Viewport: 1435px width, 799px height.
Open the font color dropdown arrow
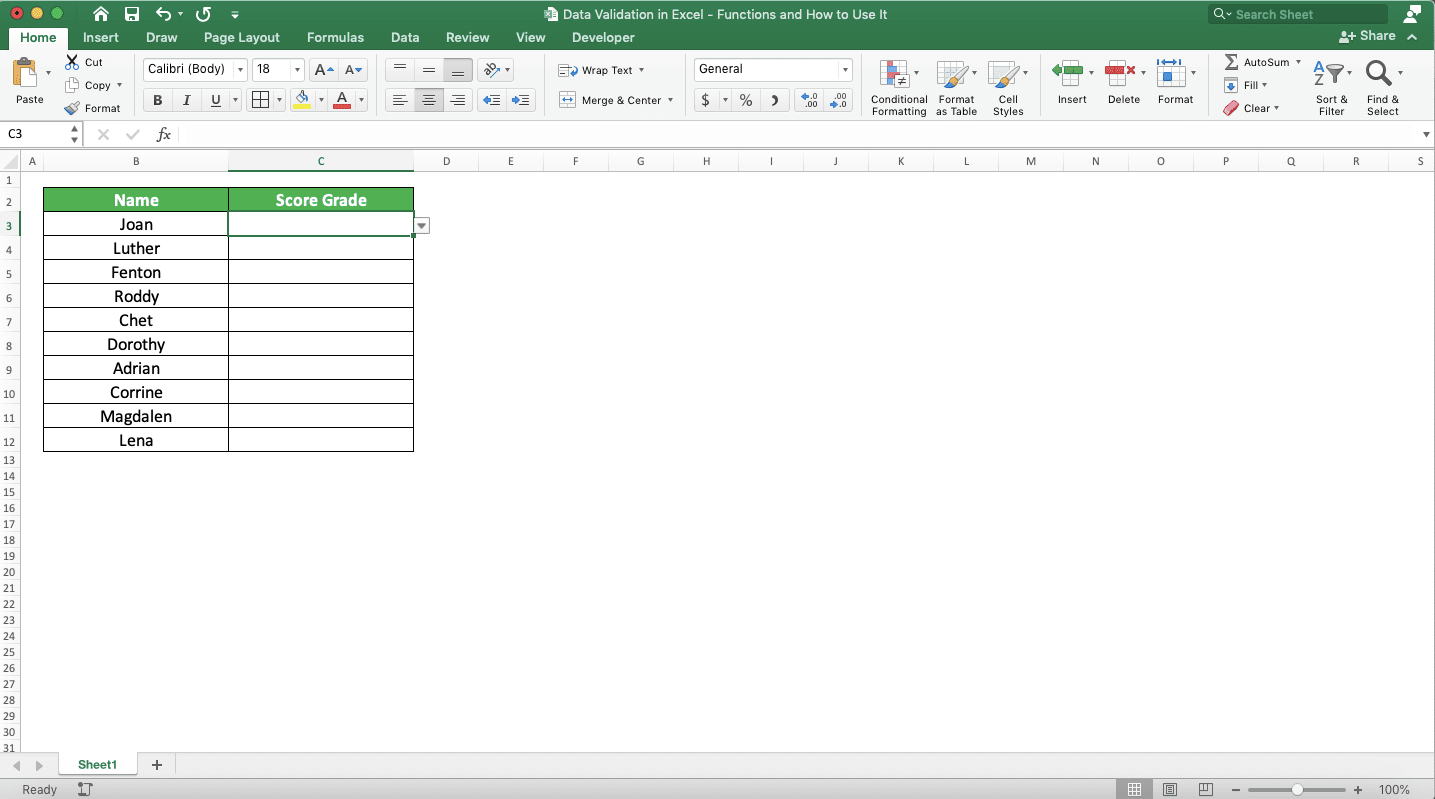point(361,100)
